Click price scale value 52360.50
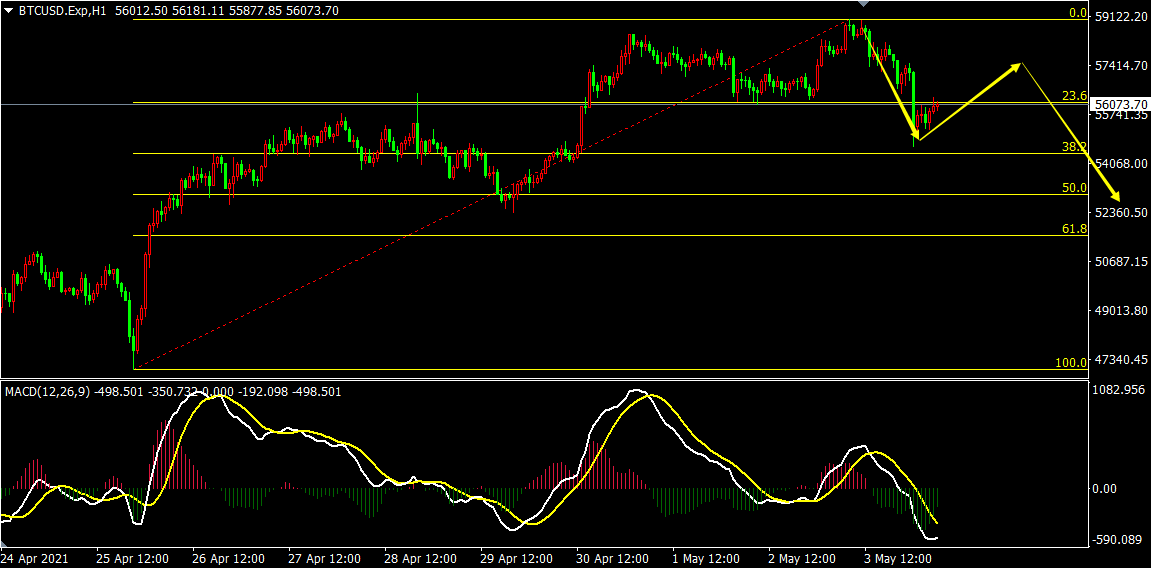The height and width of the screenshot is (568, 1151). (x=1120, y=213)
